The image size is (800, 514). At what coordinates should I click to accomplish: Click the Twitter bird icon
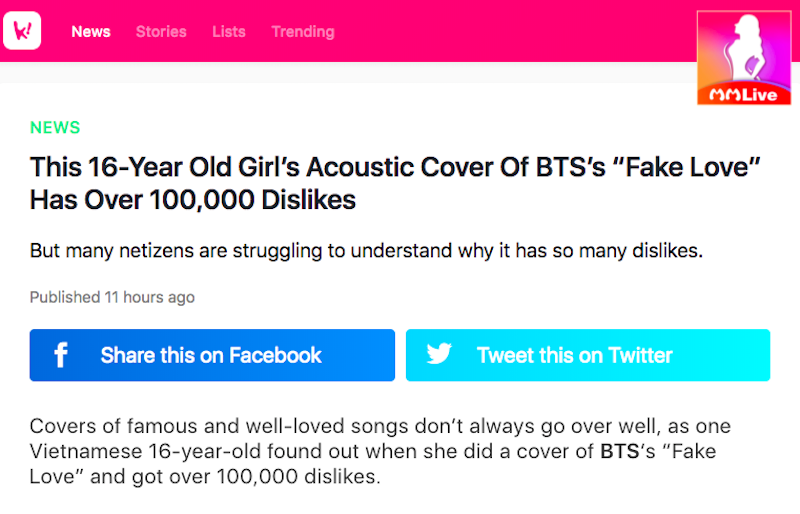coord(439,353)
